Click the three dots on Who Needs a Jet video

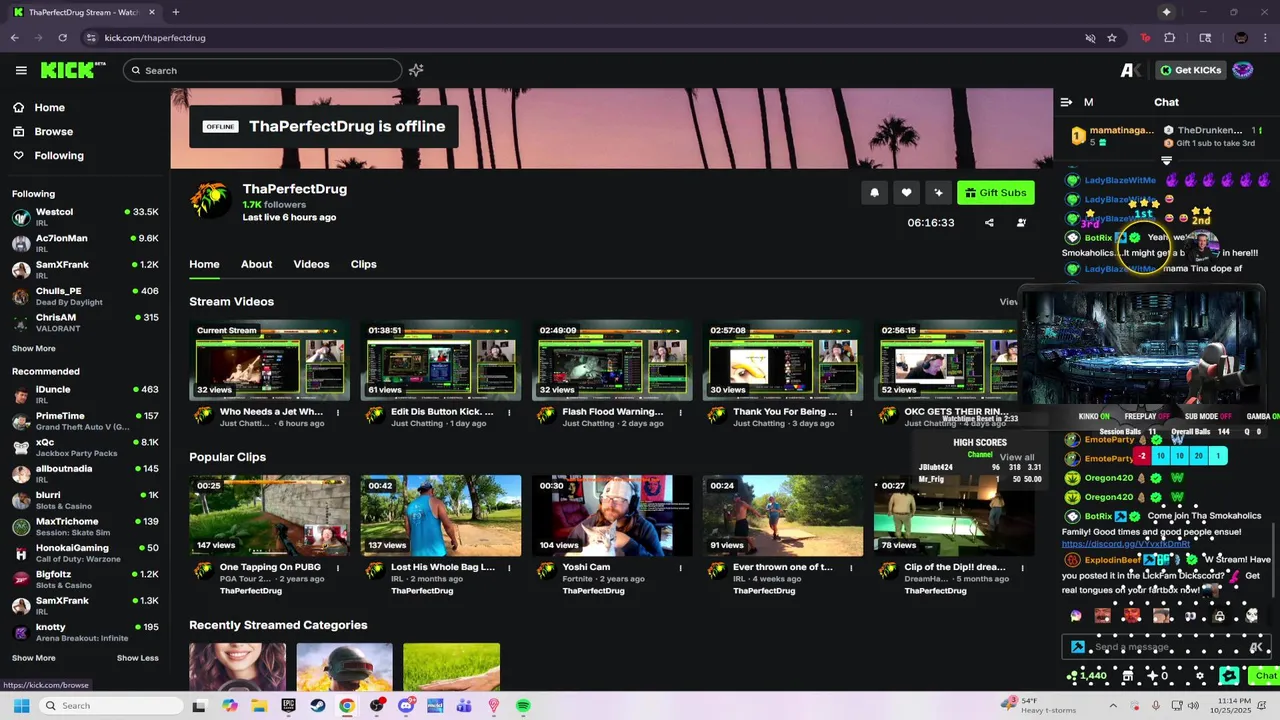pyautogui.click(x=338, y=412)
